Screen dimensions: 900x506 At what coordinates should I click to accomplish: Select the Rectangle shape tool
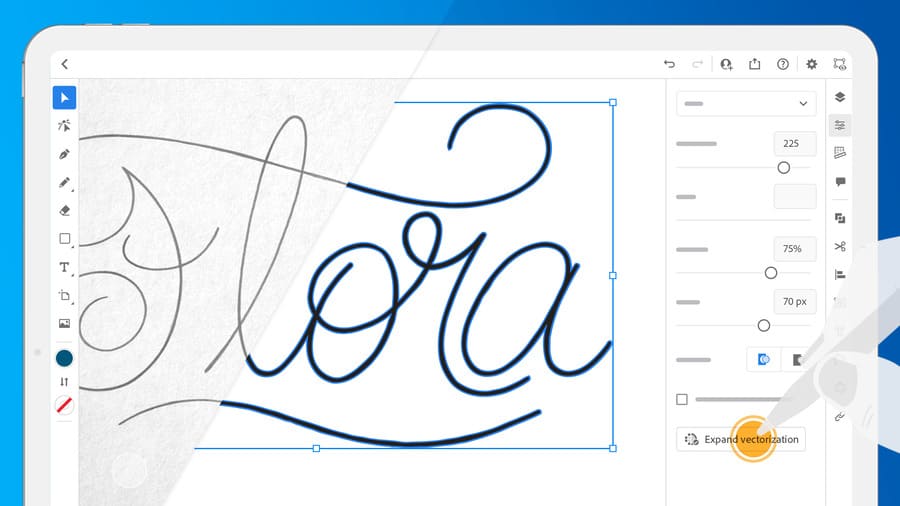click(64, 239)
